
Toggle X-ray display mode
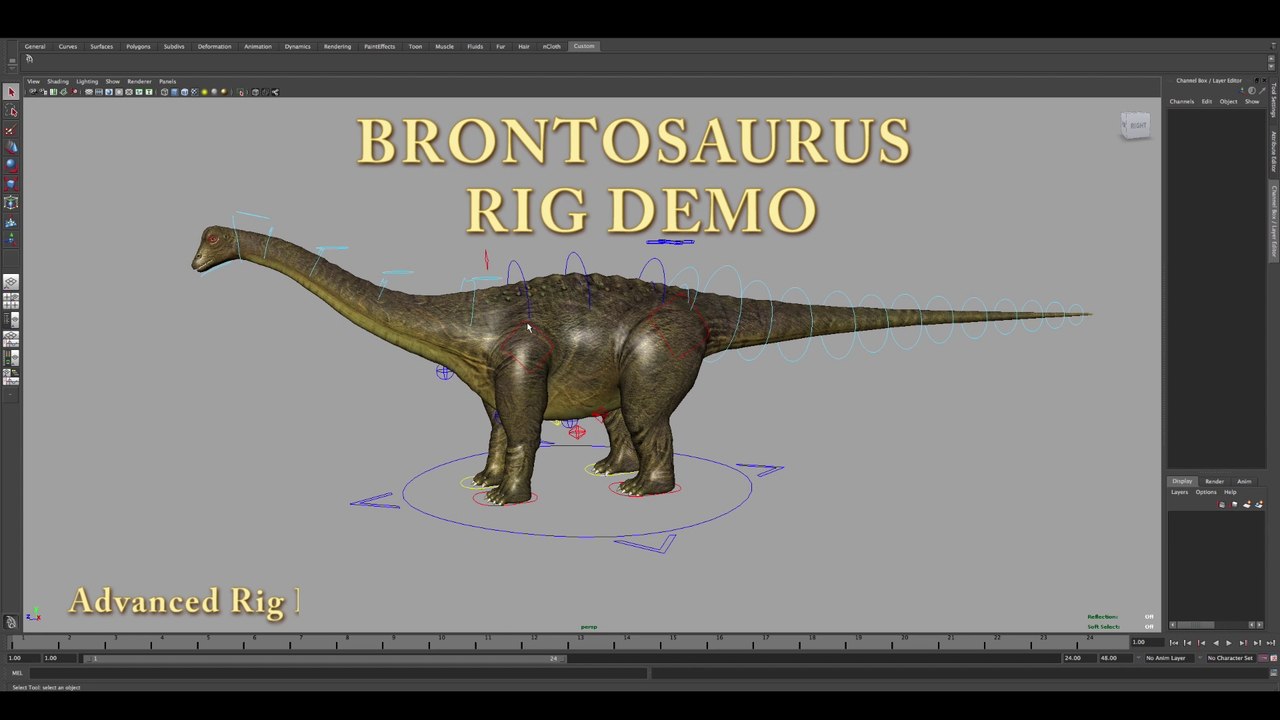(255, 92)
